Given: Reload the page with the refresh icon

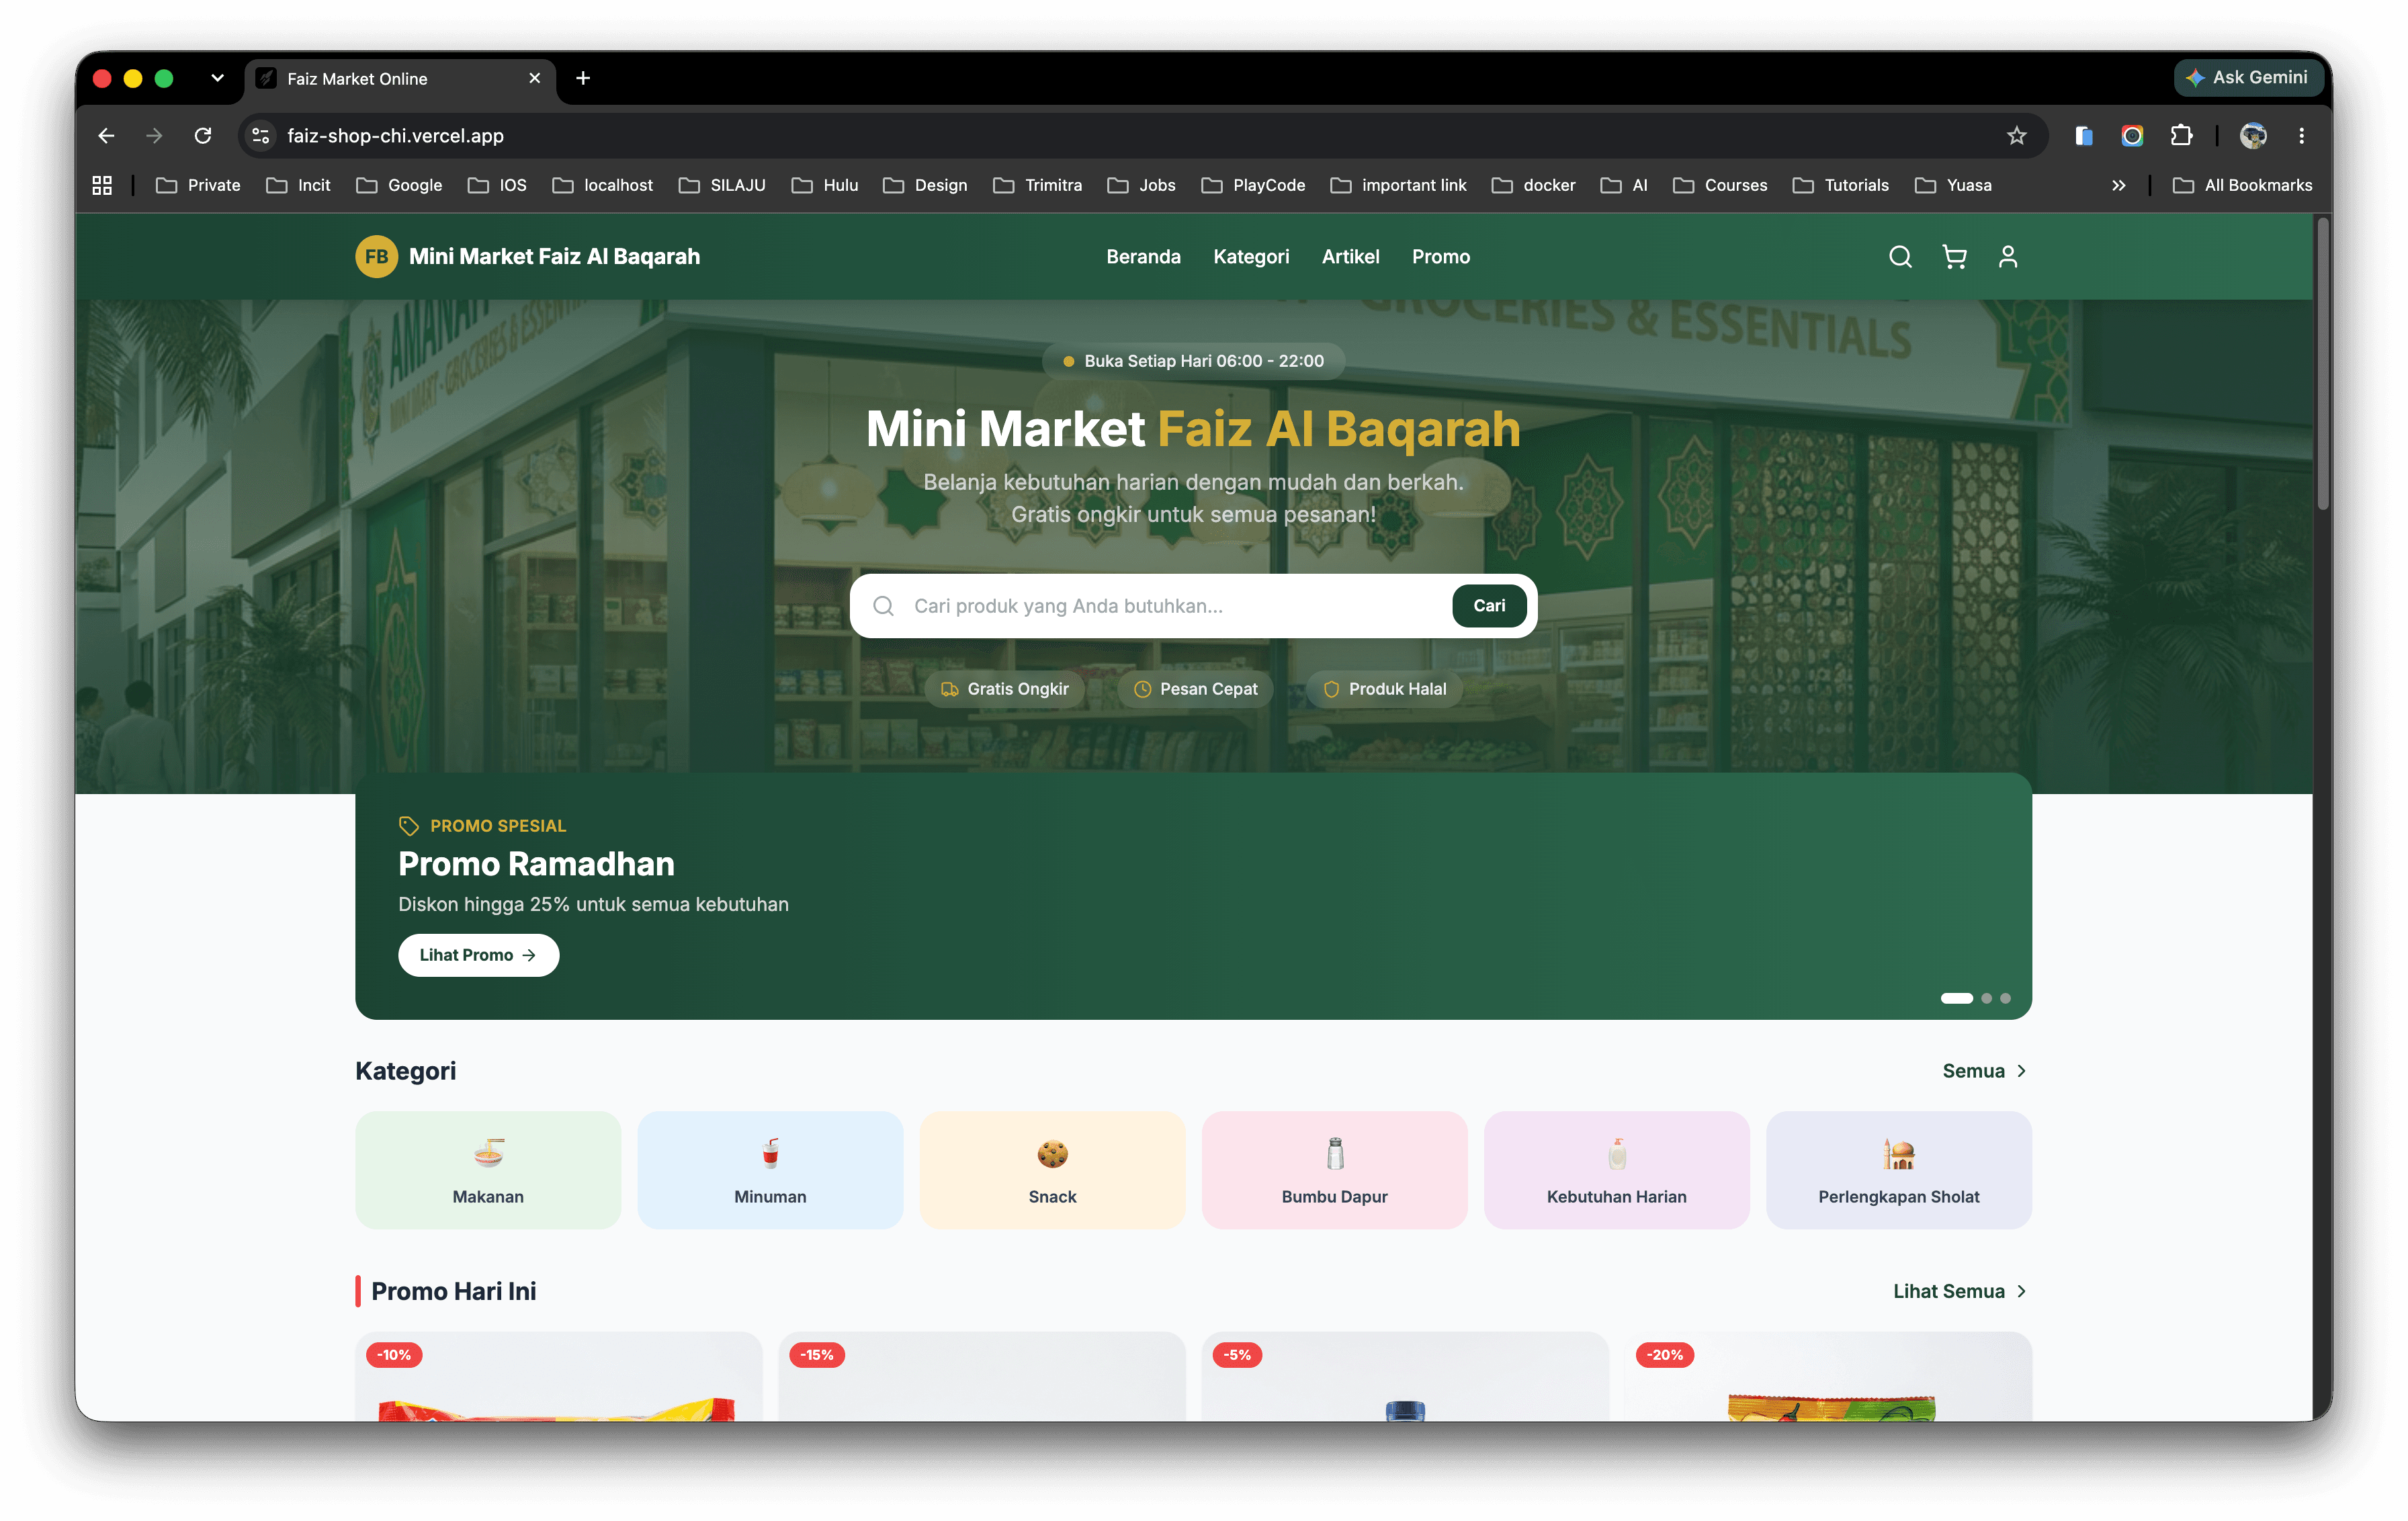Looking at the screenshot, I should pyautogui.click(x=203, y=136).
